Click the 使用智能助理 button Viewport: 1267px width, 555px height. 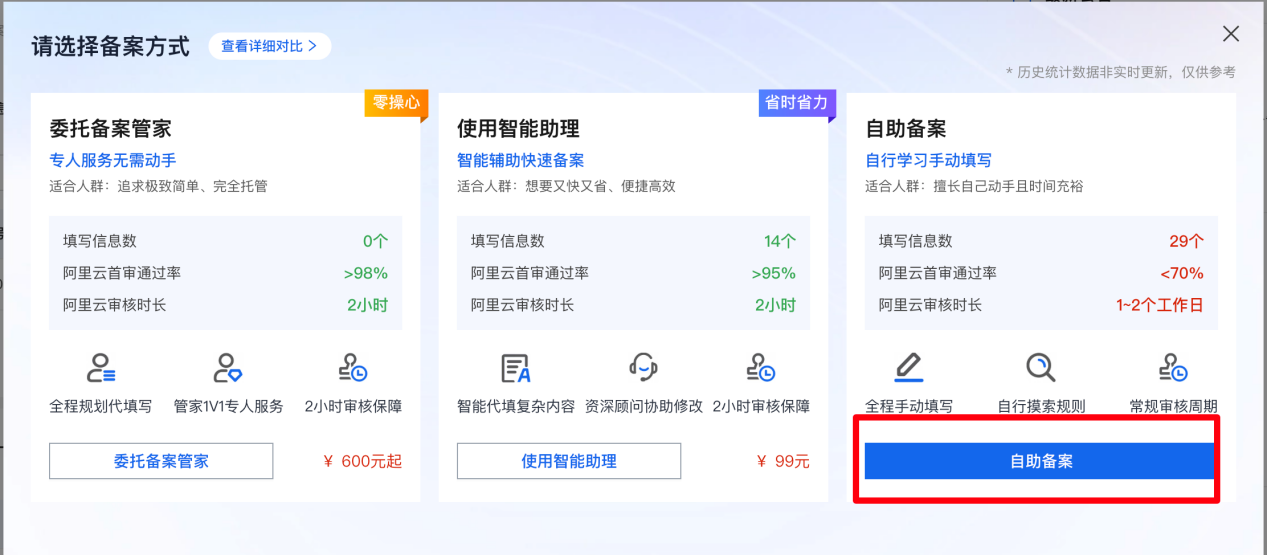569,461
